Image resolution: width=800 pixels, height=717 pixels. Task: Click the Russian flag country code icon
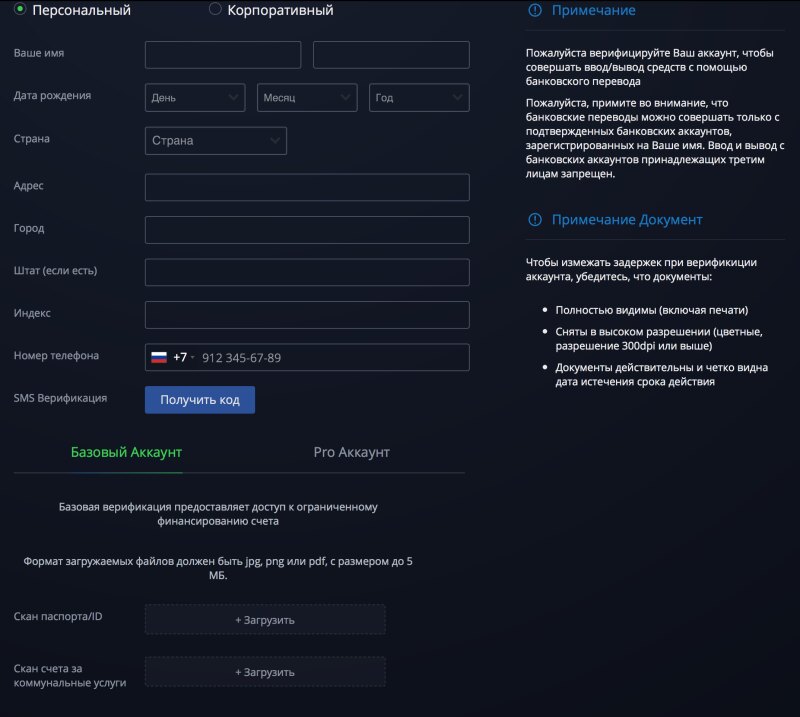point(159,357)
